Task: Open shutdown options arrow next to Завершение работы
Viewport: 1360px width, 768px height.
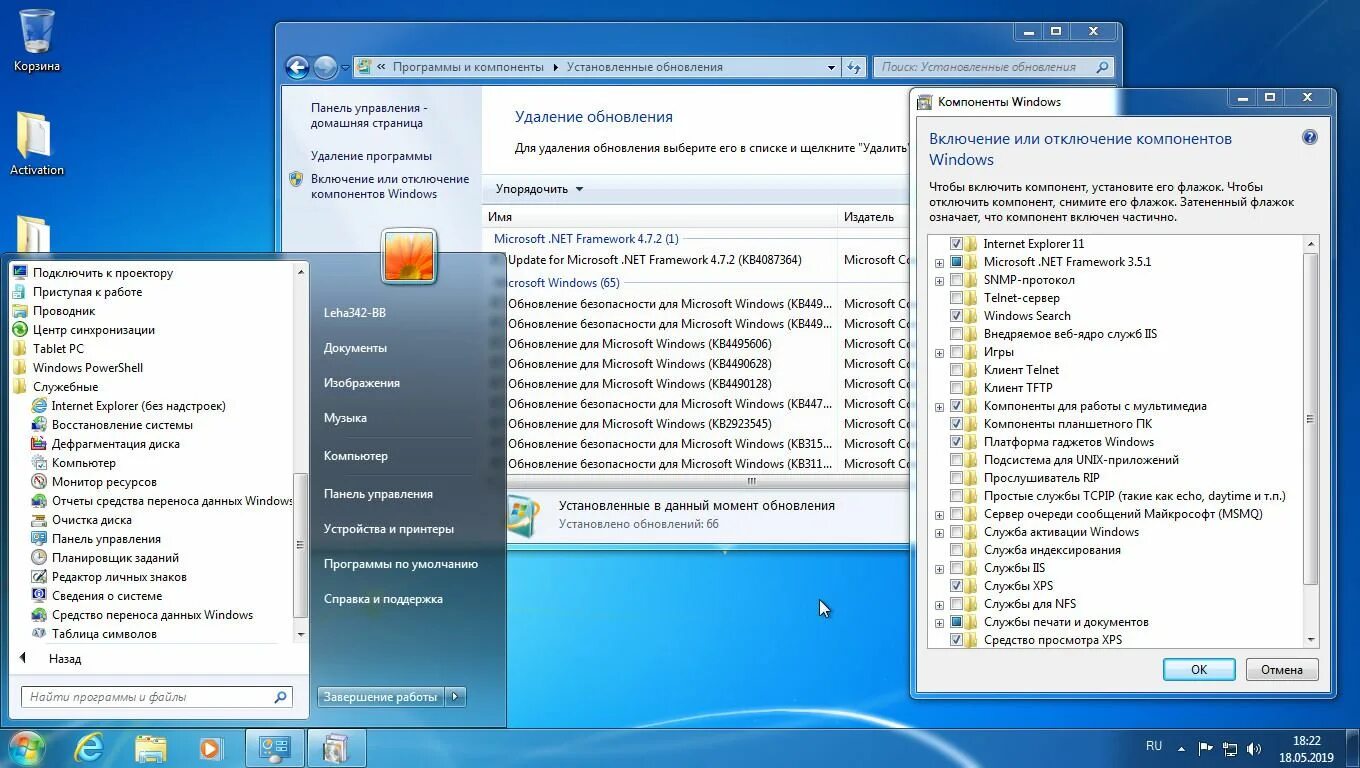Action: [x=455, y=697]
